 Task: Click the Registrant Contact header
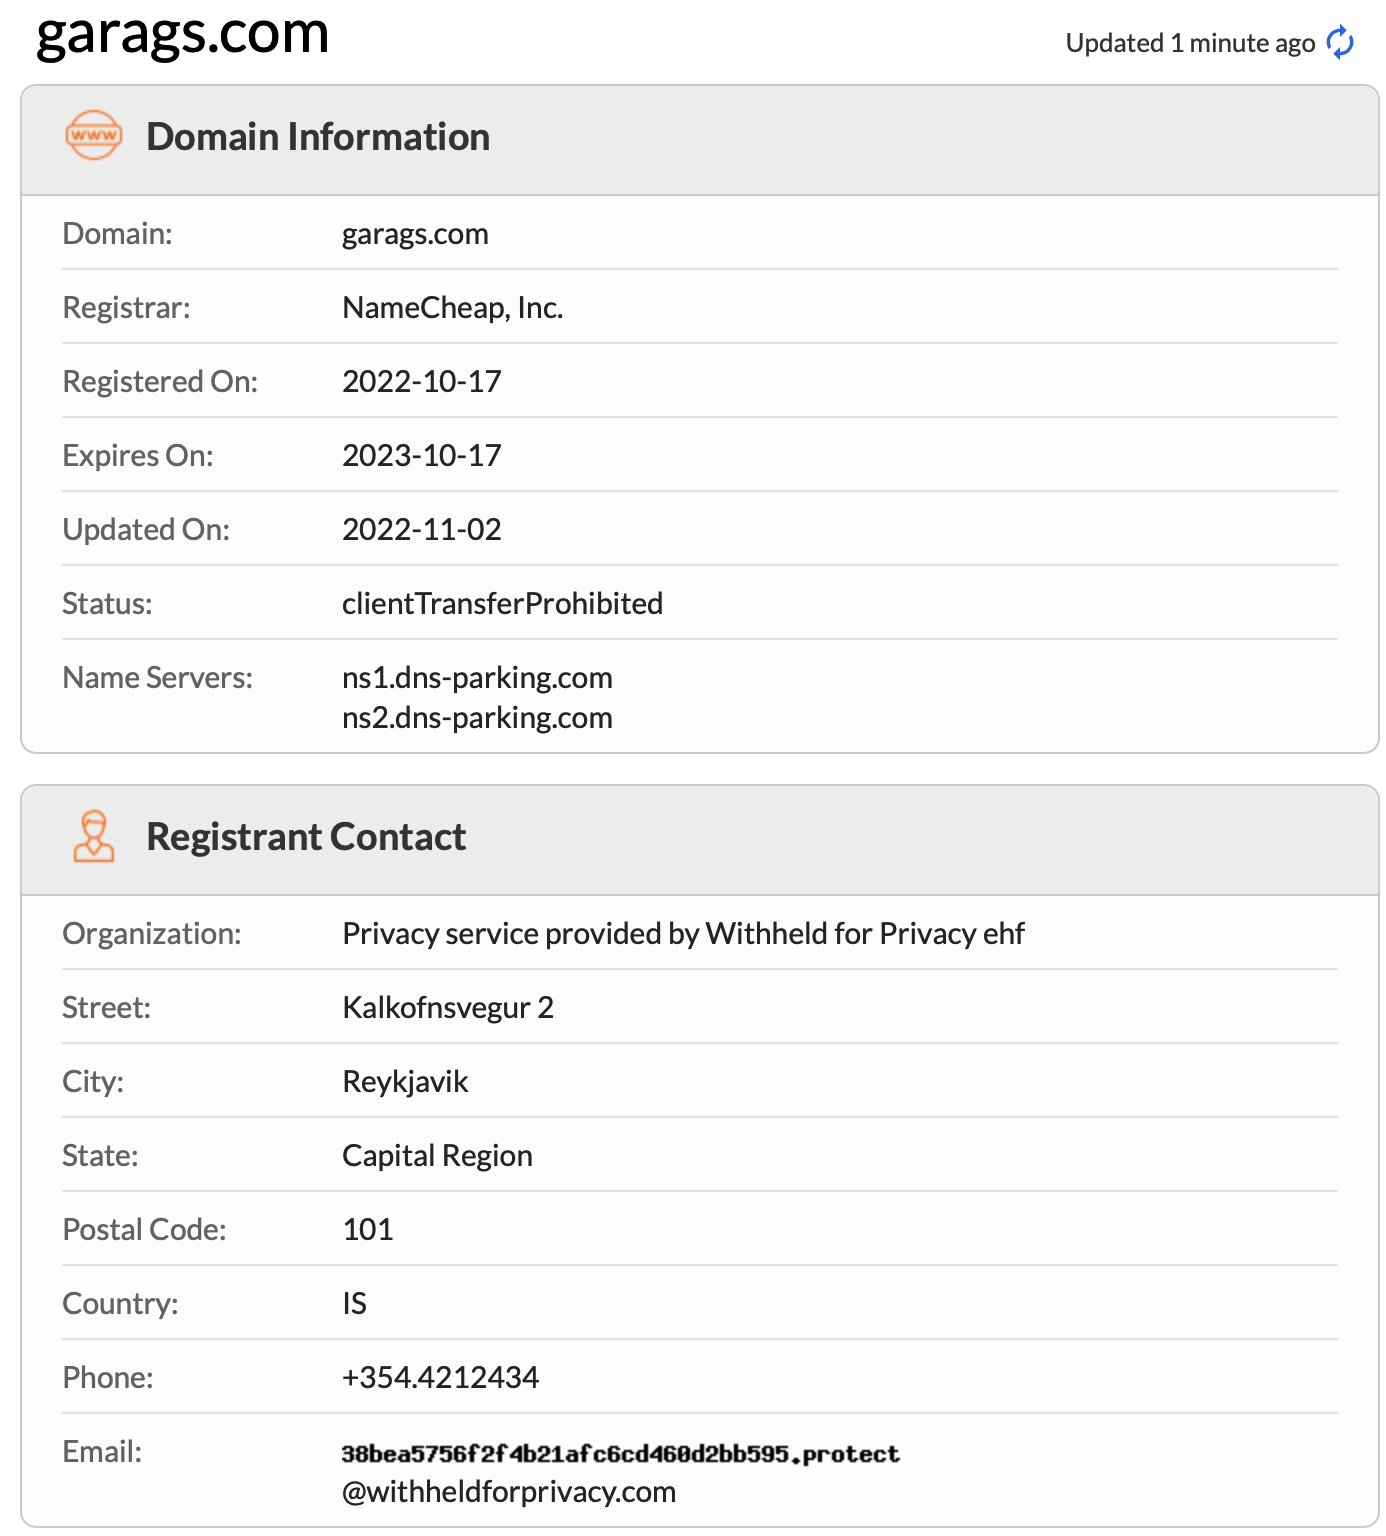point(306,837)
